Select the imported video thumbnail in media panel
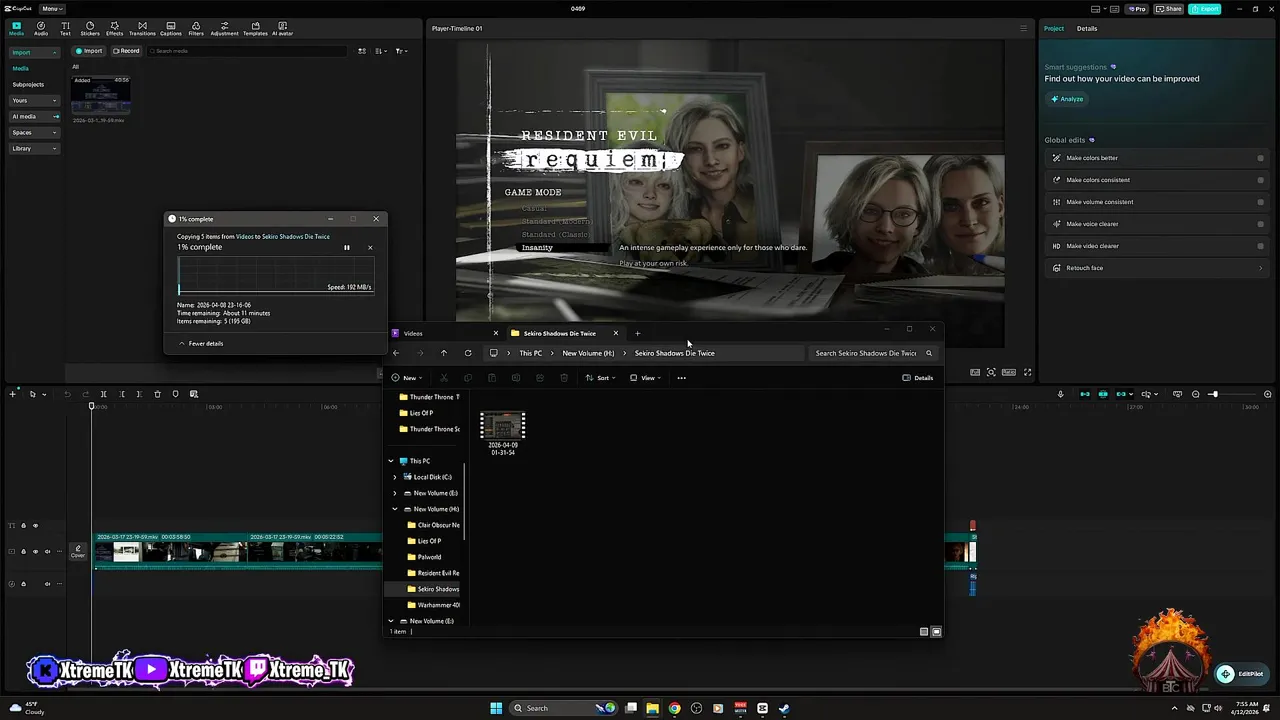 tap(100, 97)
